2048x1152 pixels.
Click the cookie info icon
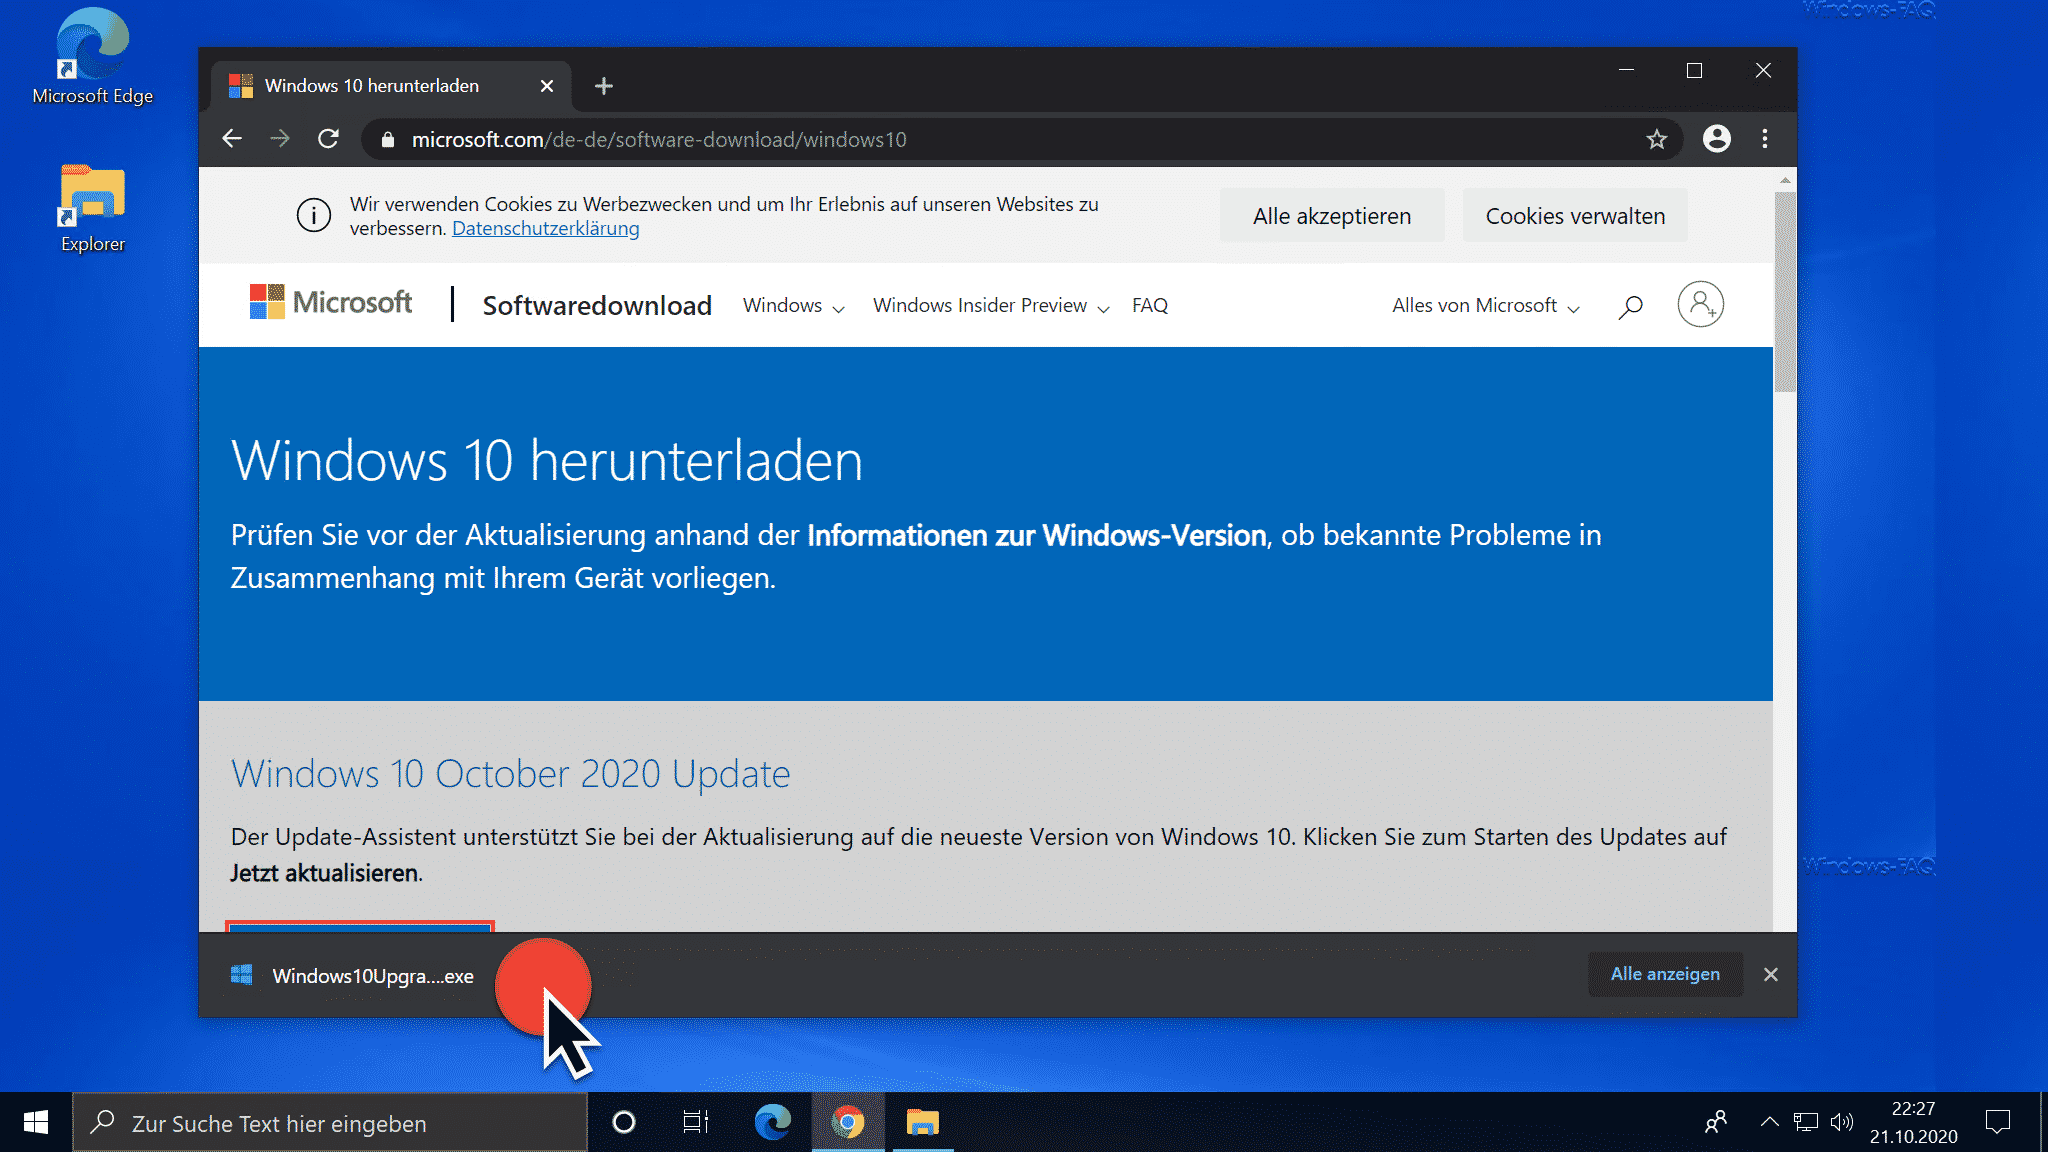coord(314,215)
